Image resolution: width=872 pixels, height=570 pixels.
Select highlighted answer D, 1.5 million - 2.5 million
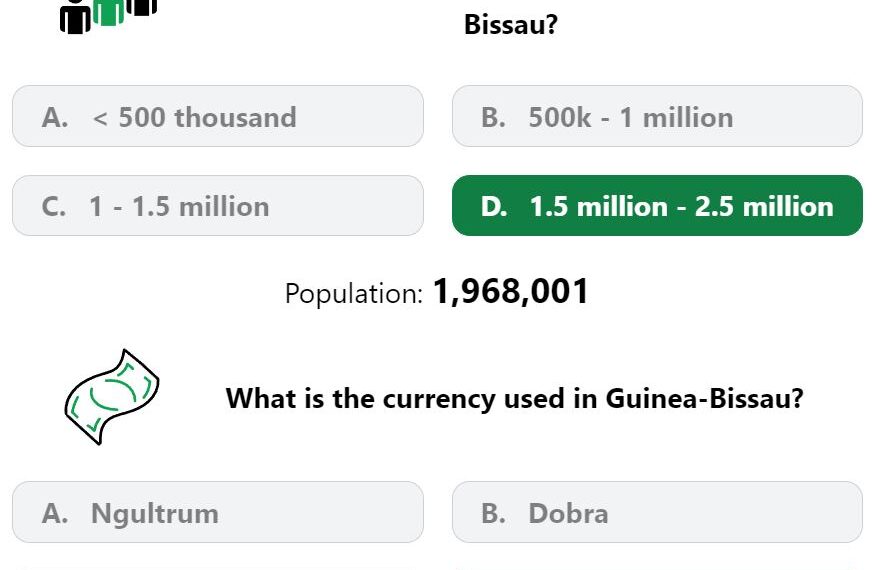657,206
